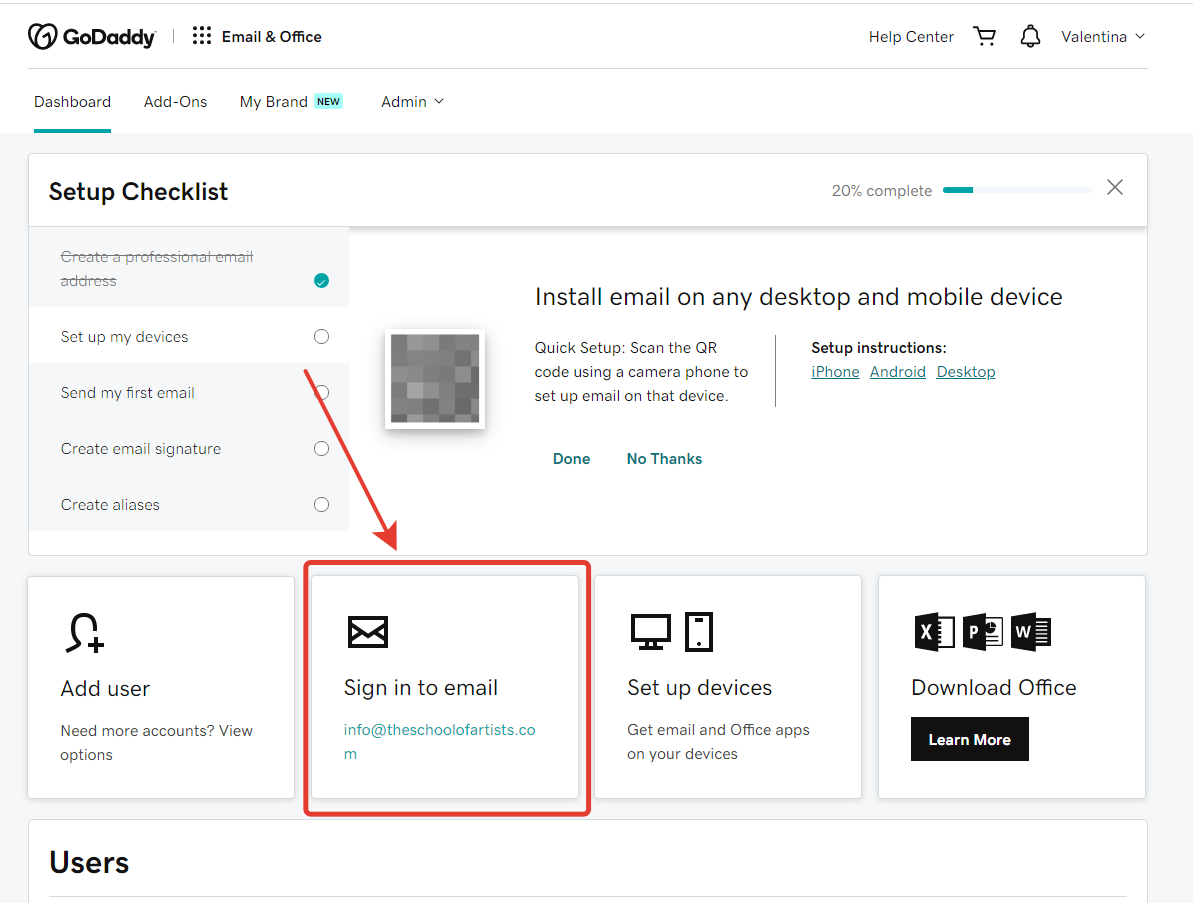The image size is (1193, 903).
Task: Open iPhone setup instructions
Action: (835, 372)
